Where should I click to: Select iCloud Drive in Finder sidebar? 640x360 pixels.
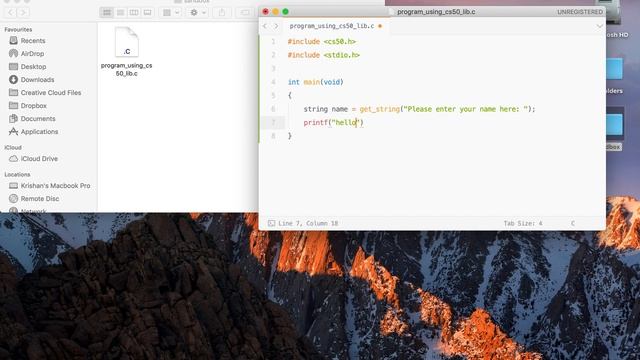(39, 159)
